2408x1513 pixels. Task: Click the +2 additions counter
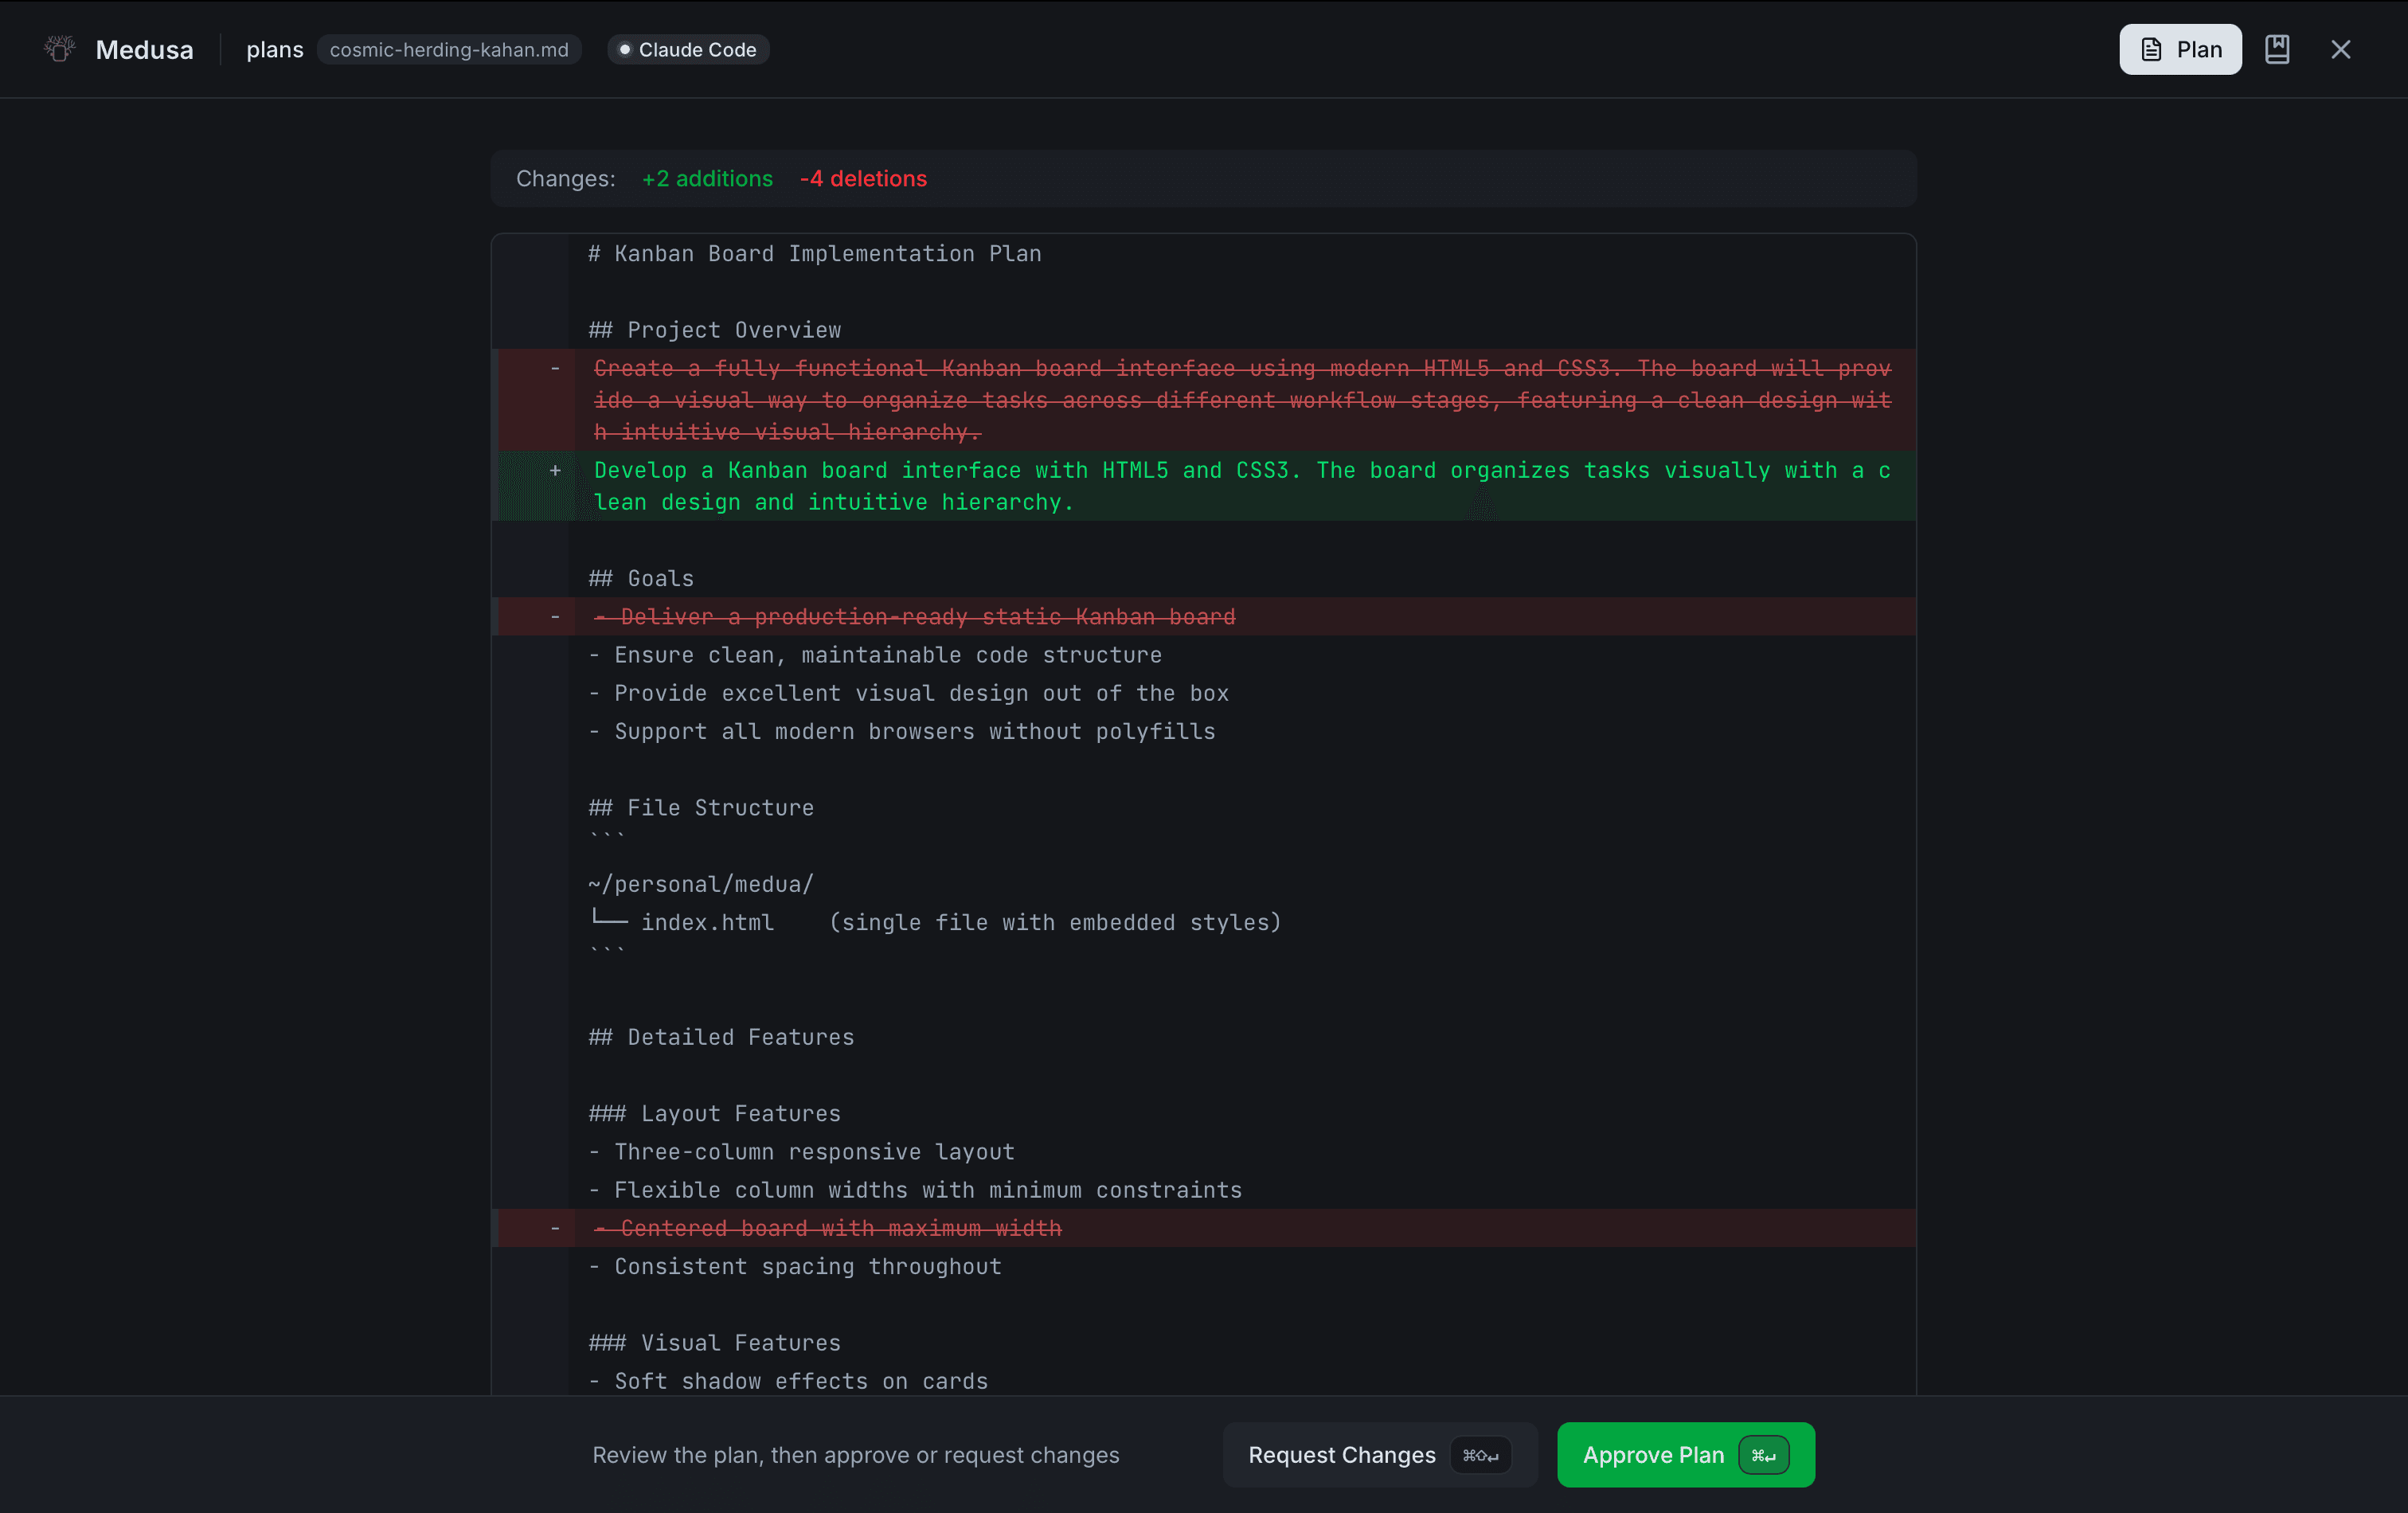click(707, 178)
